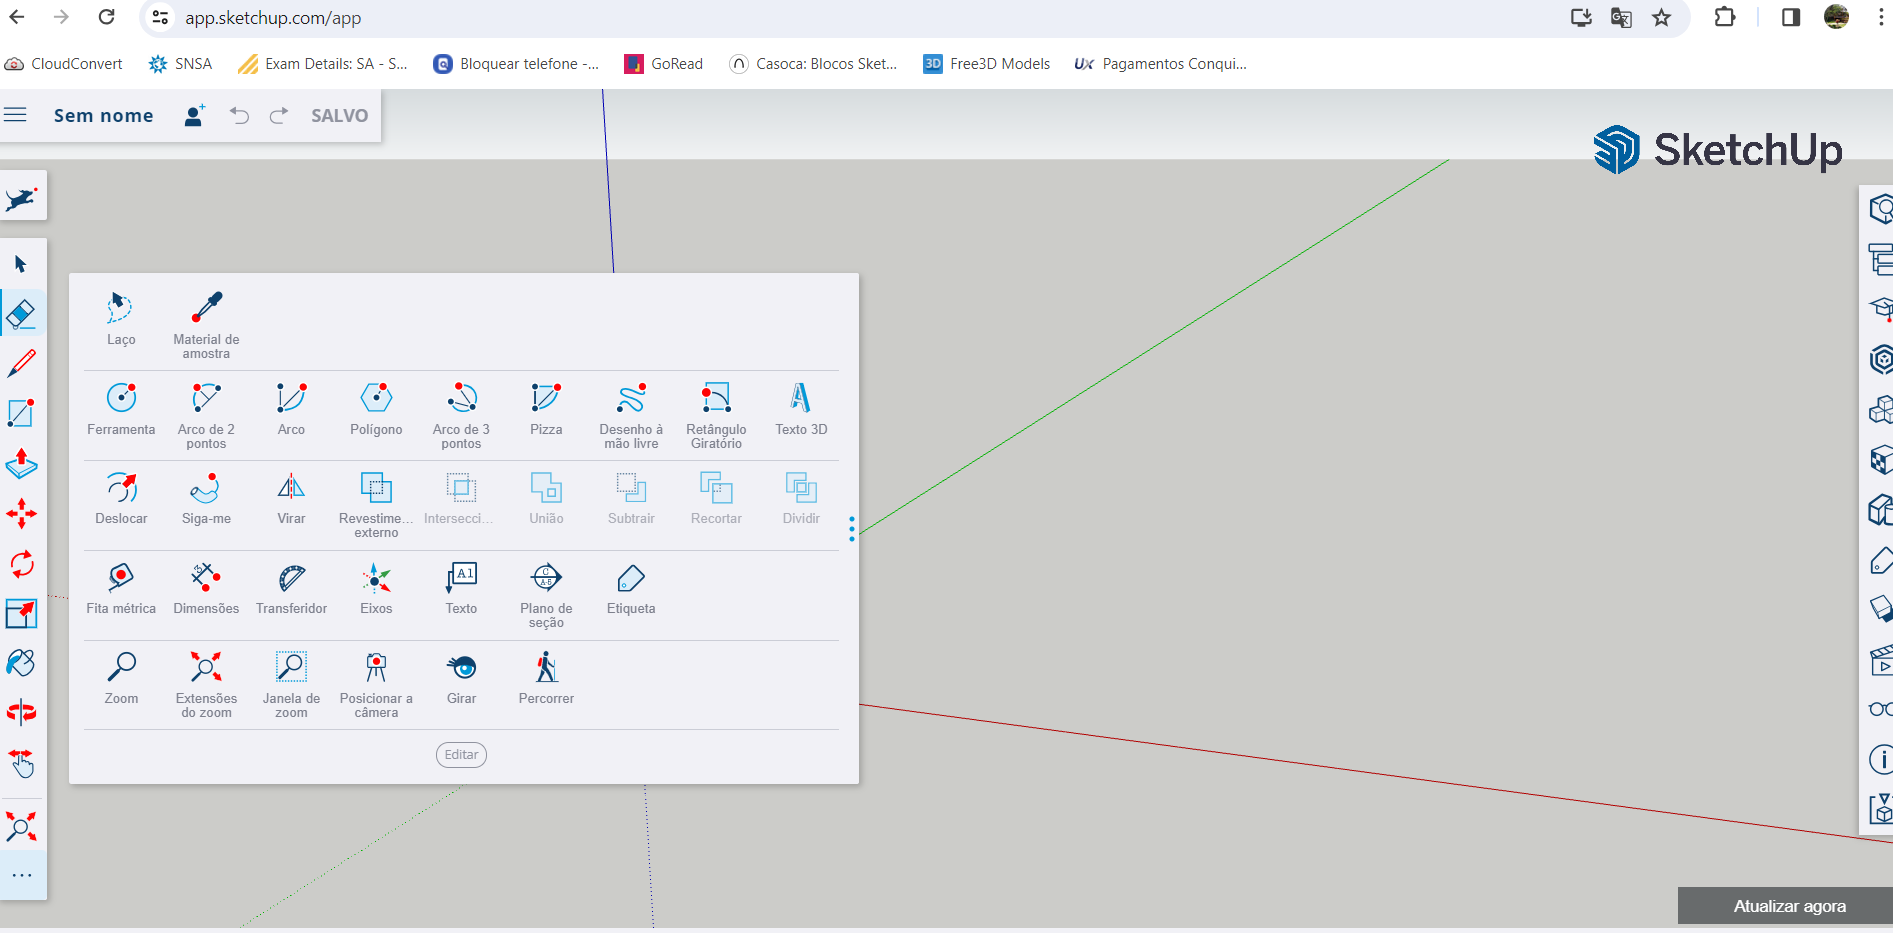
Task: Pick the Material de amostra eyedropper
Action: (206, 324)
